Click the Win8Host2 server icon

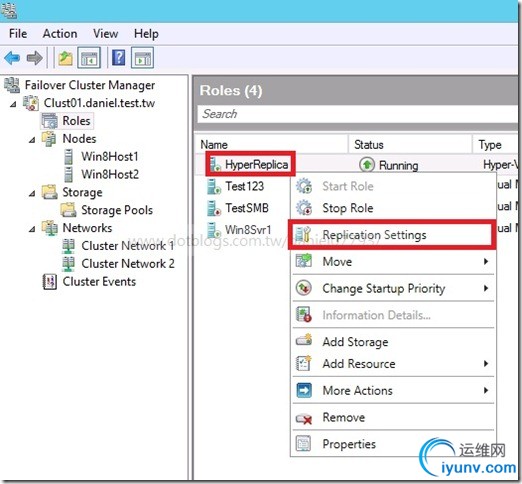coord(68,174)
